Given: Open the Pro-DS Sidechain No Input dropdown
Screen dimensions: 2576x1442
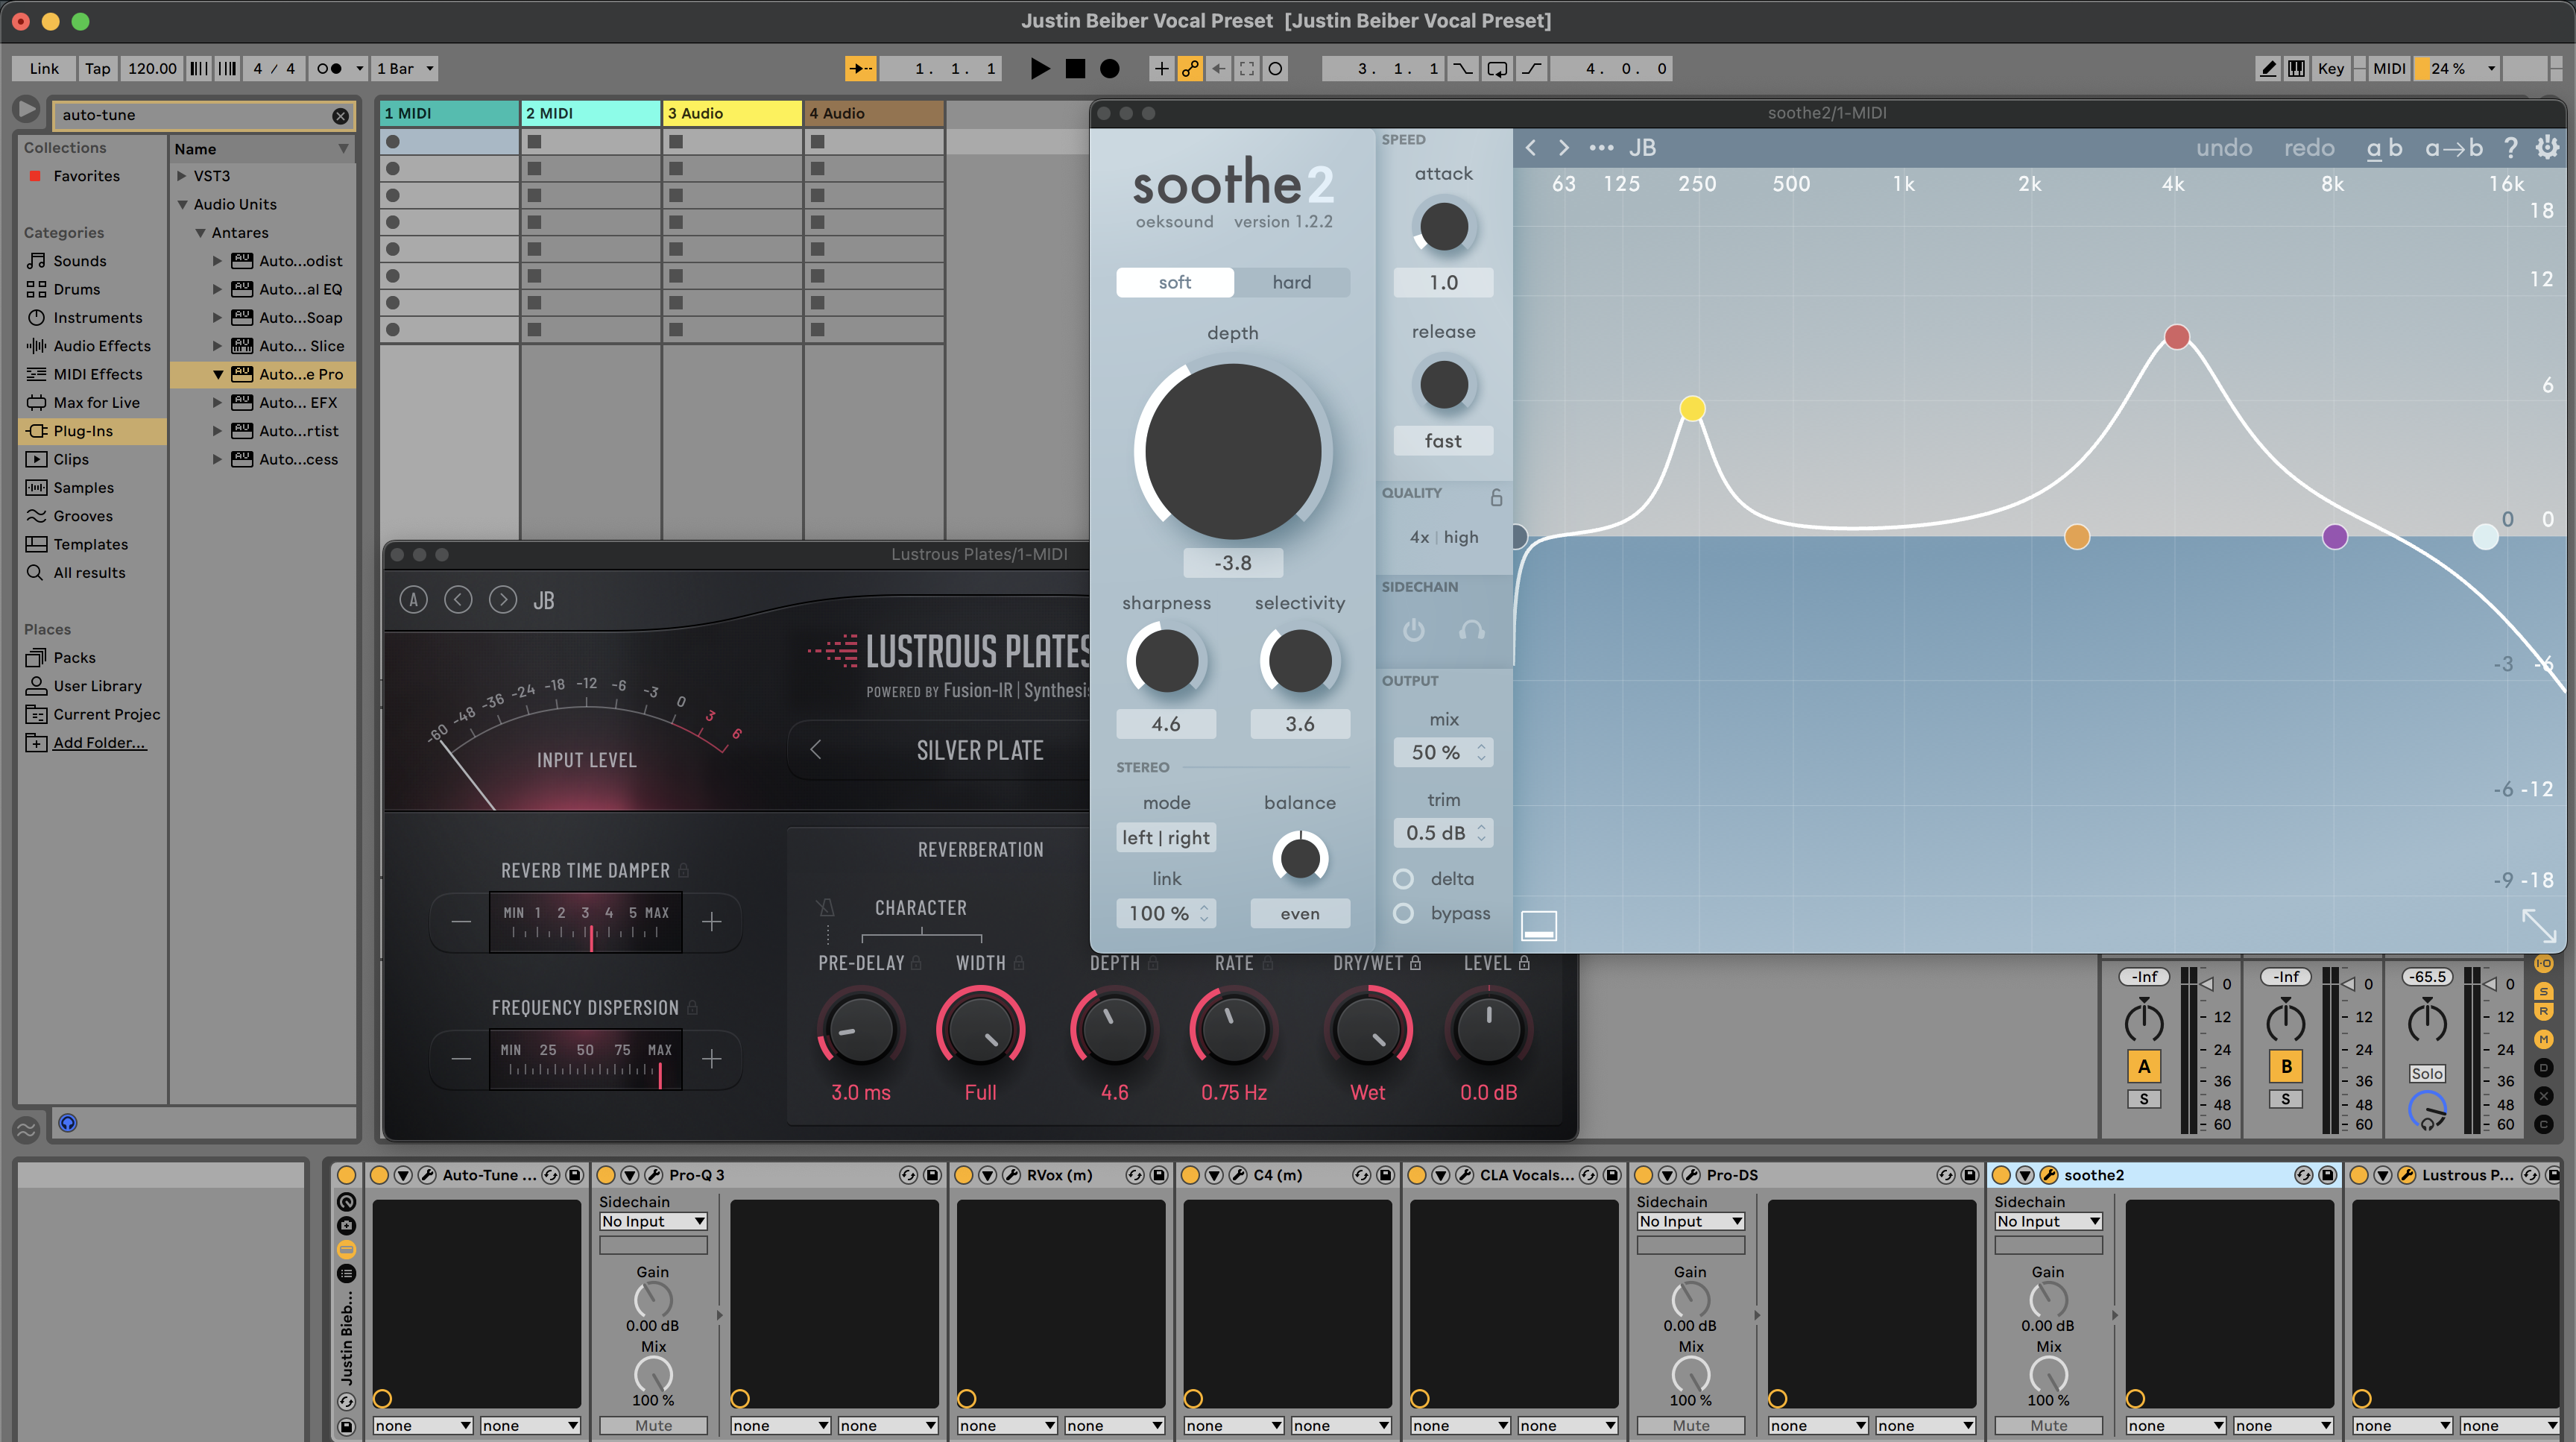Looking at the screenshot, I should click(1690, 1221).
